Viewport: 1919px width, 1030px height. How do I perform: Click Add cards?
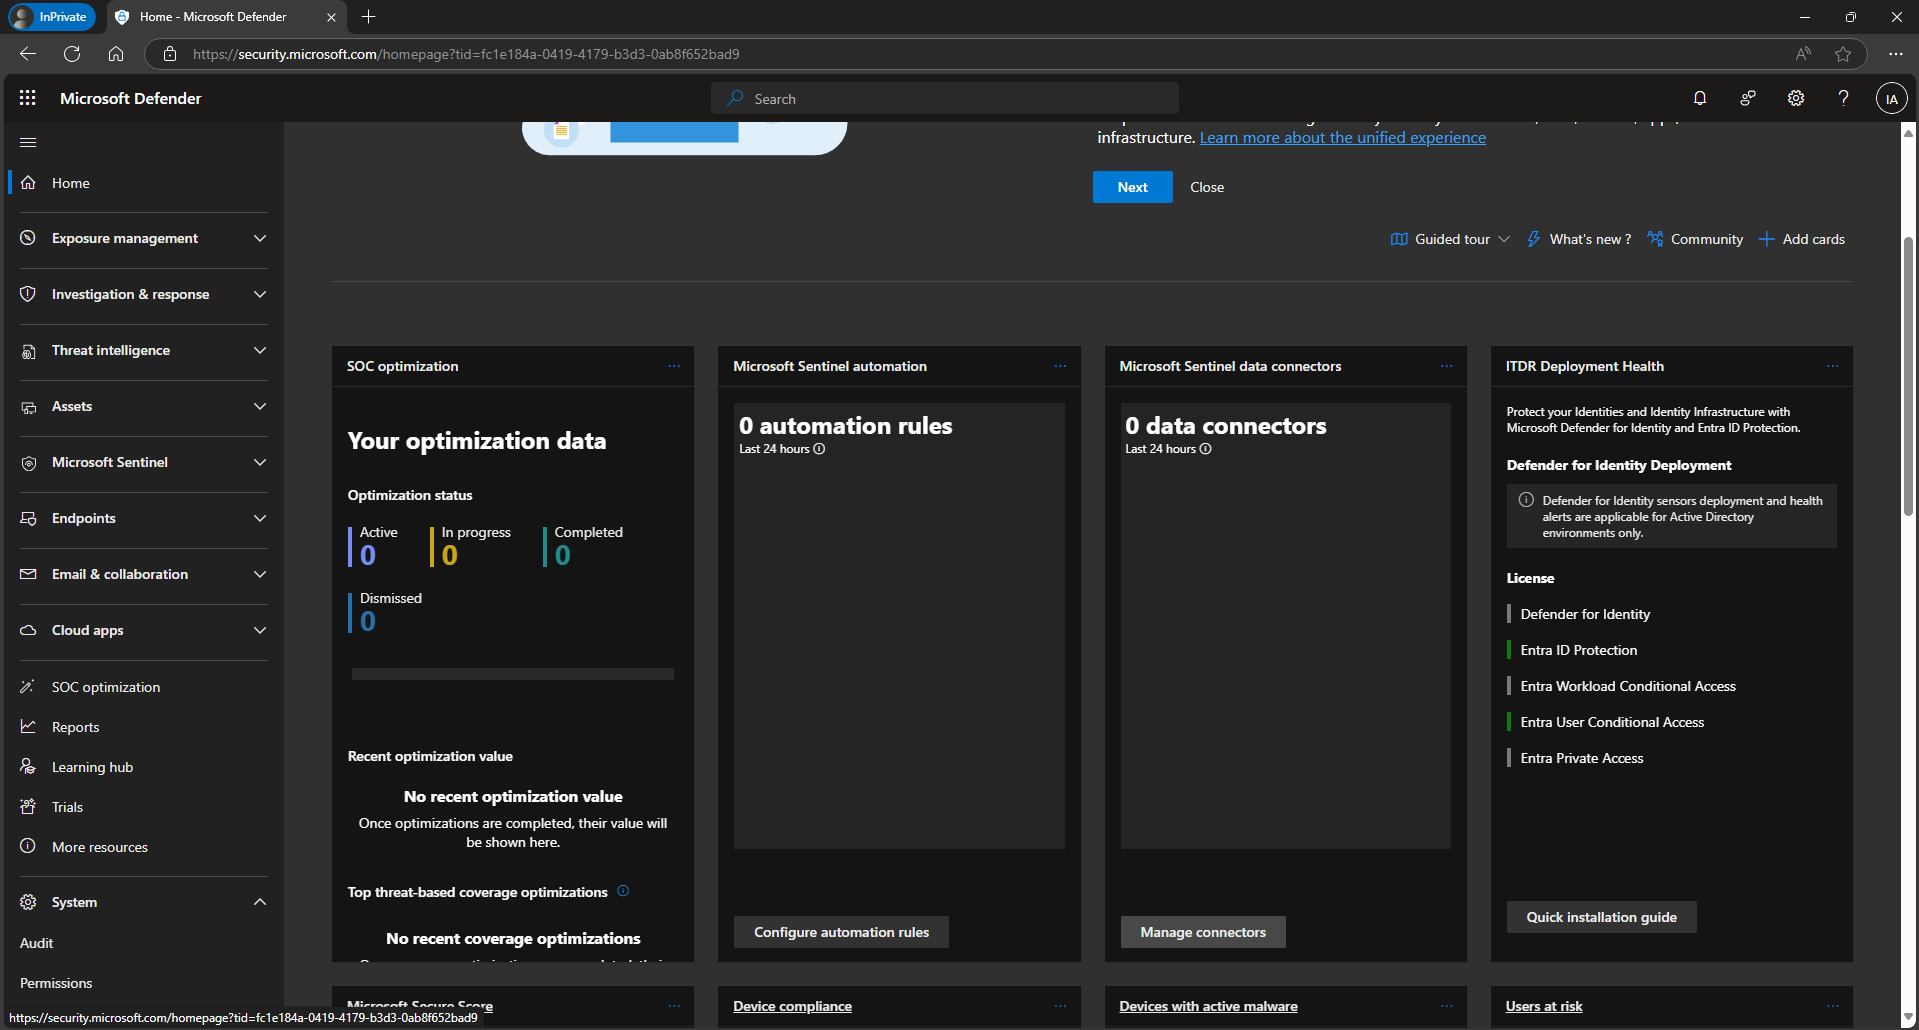coord(1801,239)
